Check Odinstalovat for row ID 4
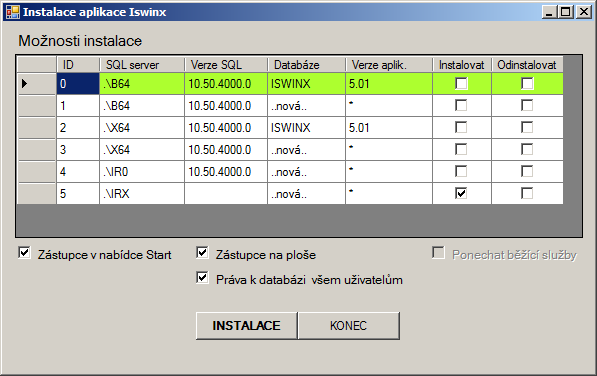 [x=527, y=172]
